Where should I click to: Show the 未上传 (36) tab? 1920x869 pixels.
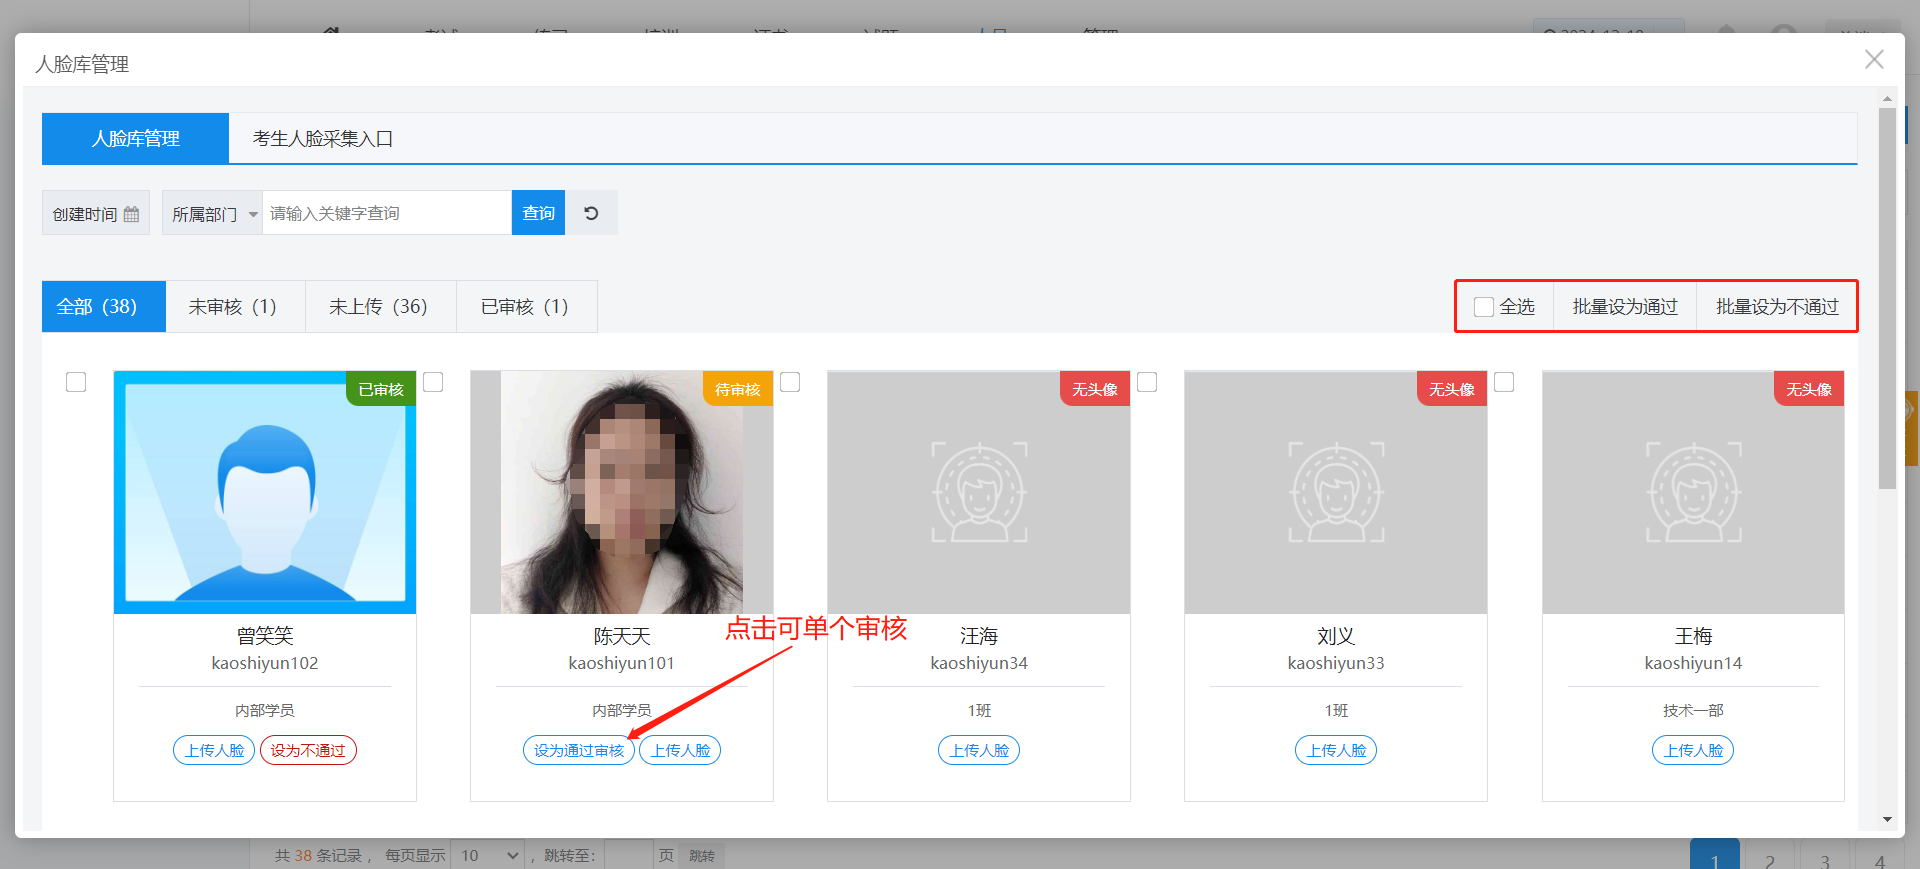pyautogui.click(x=379, y=307)
